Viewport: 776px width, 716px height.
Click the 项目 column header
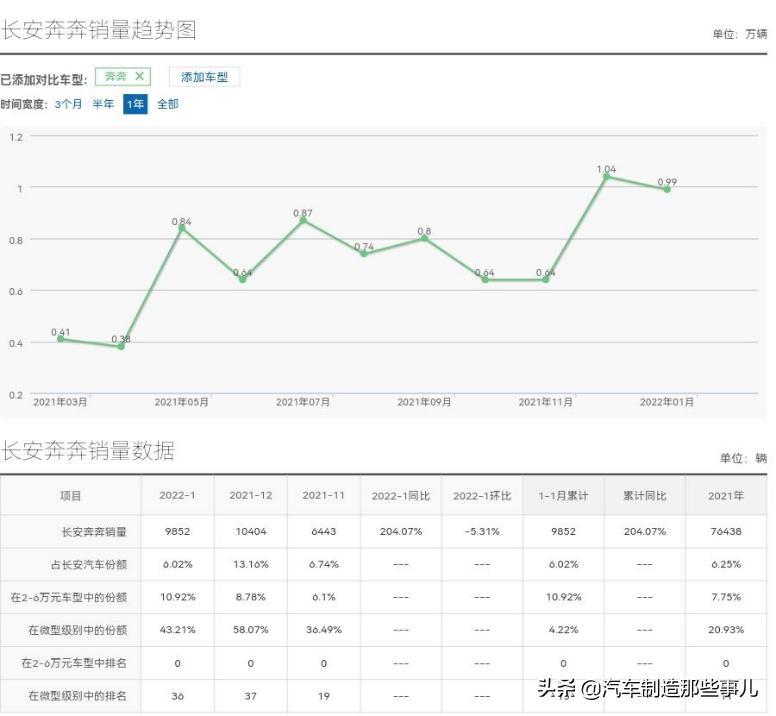70,496
